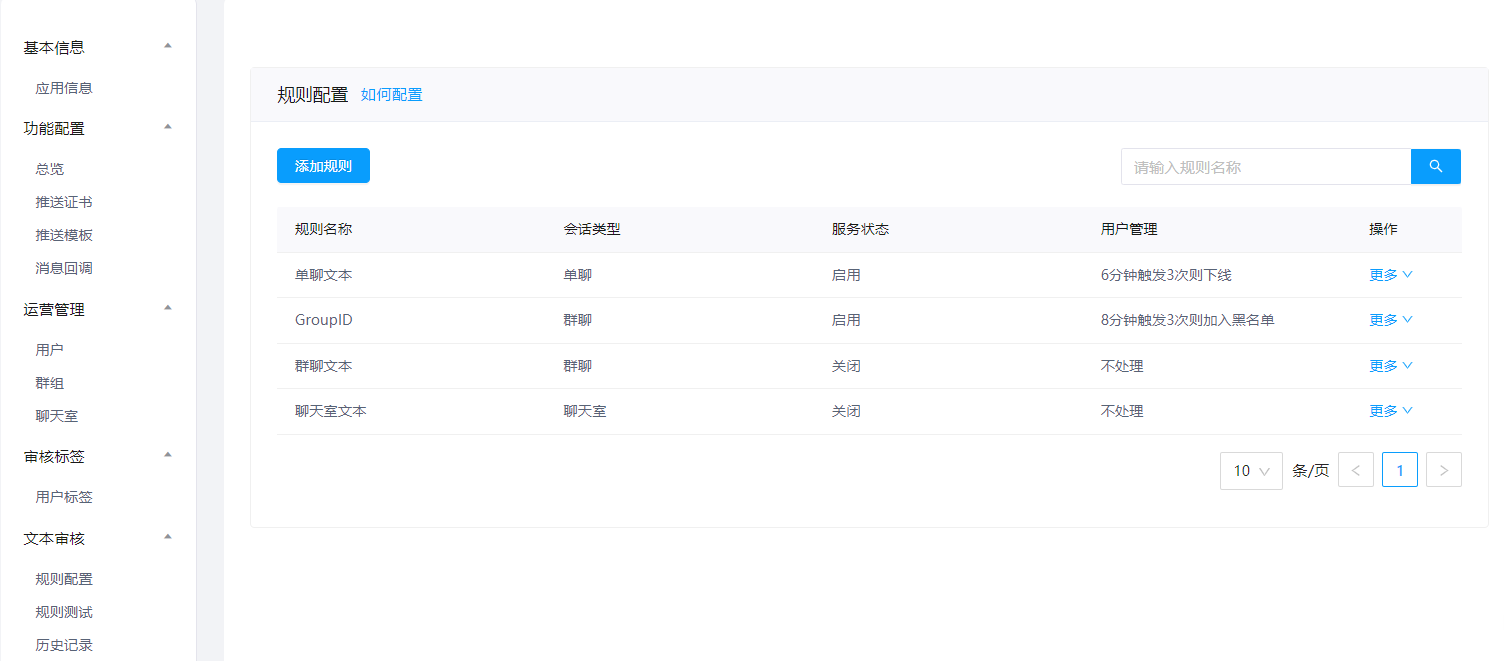Click the magnifier search icon button
Image resolution: width=1504 pixels, height=661 pixels.
tap(1435, 167)
